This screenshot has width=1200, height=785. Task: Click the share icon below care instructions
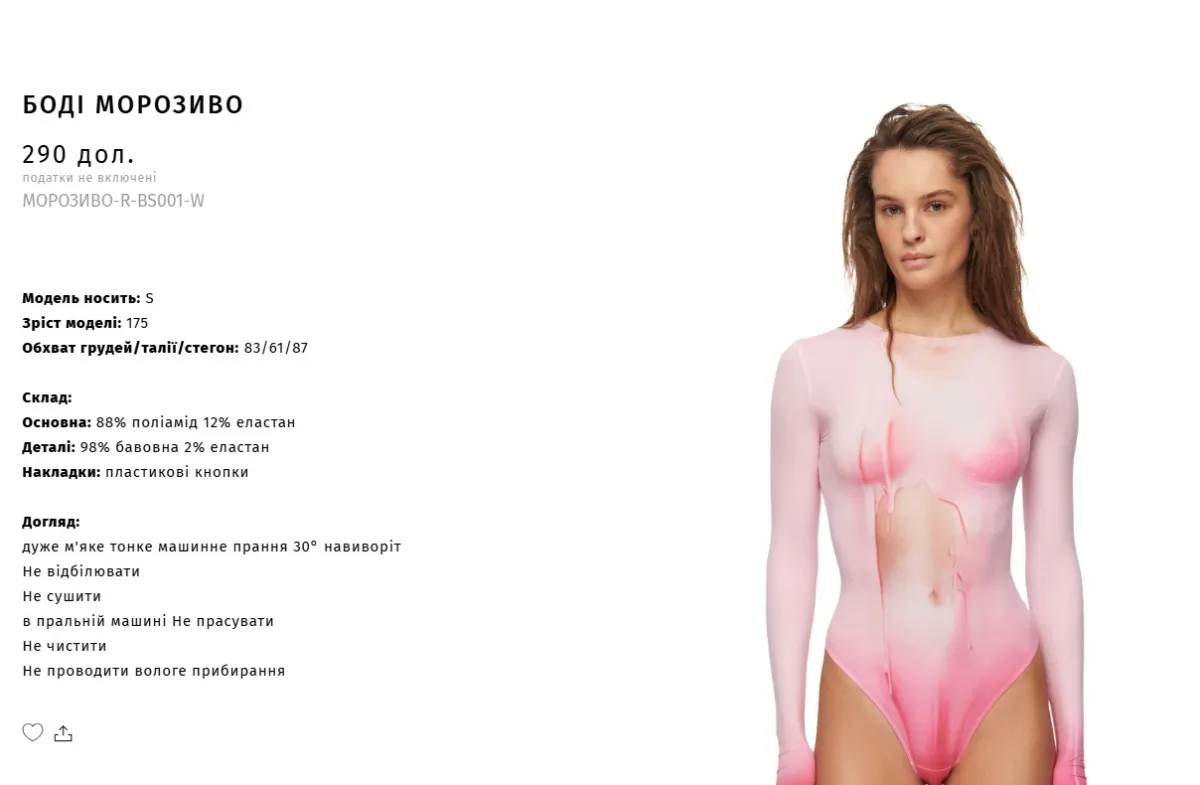[x=63, y=733]
